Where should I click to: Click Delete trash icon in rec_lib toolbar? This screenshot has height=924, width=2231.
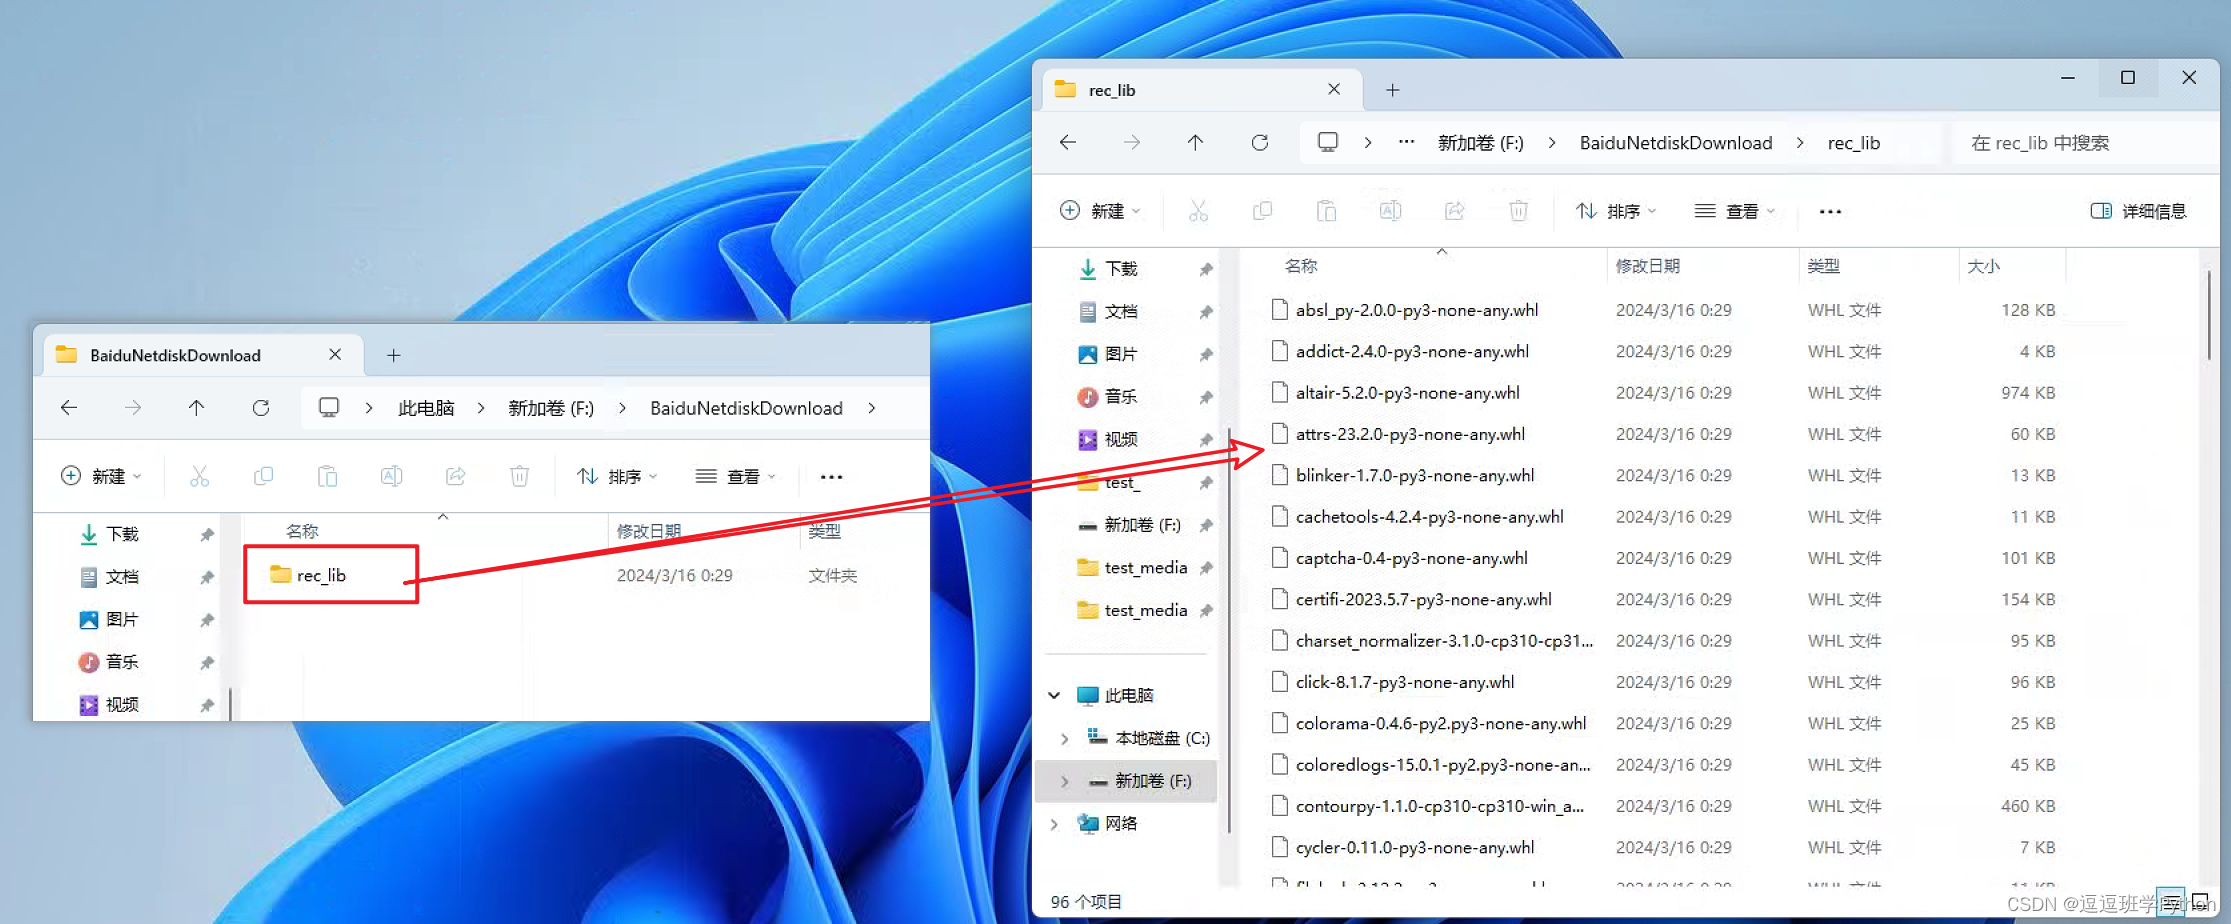pos(1518,211)
